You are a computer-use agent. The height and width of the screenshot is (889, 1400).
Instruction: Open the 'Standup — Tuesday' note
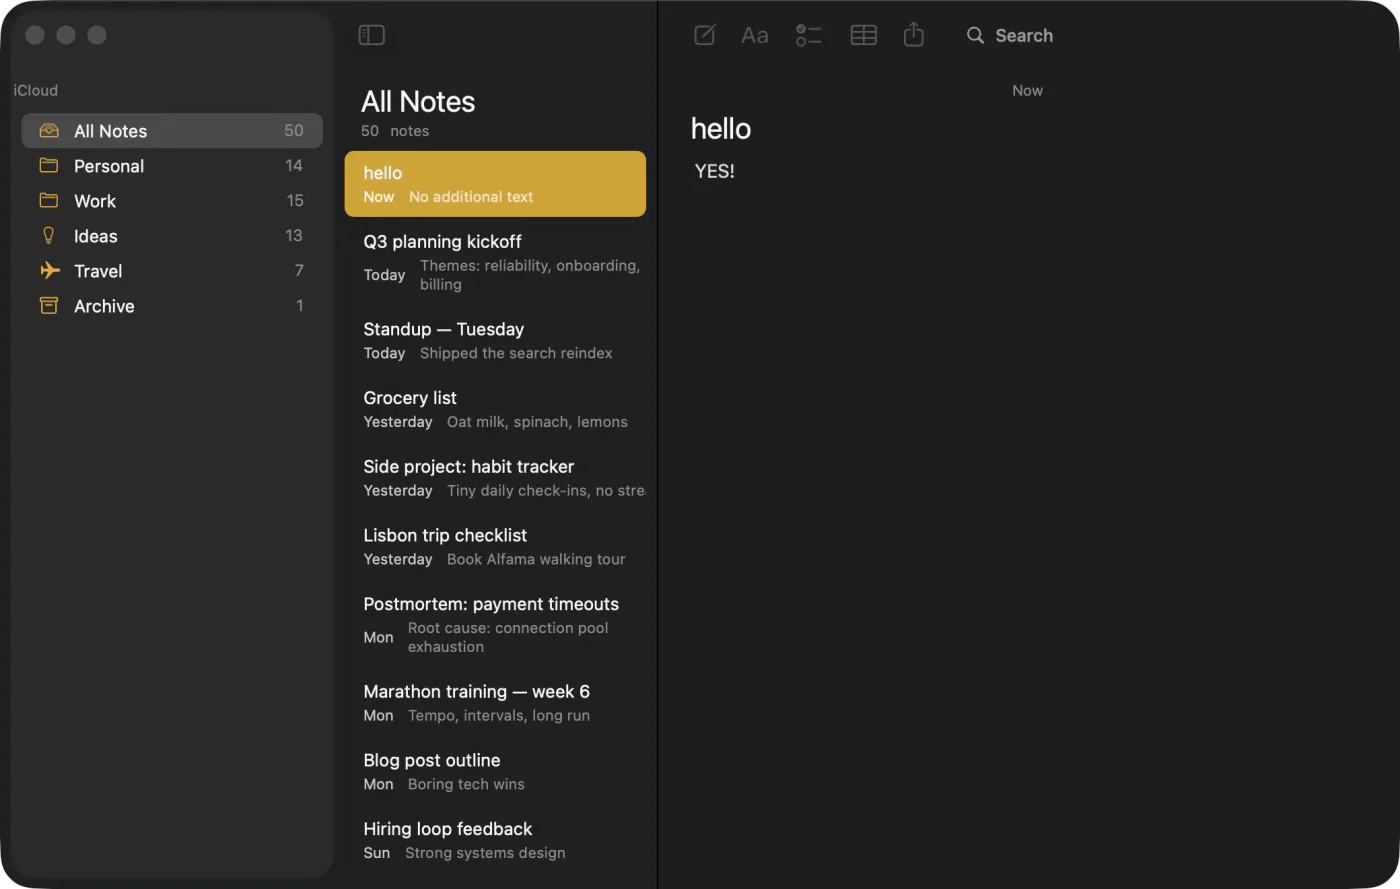[495, 340]
